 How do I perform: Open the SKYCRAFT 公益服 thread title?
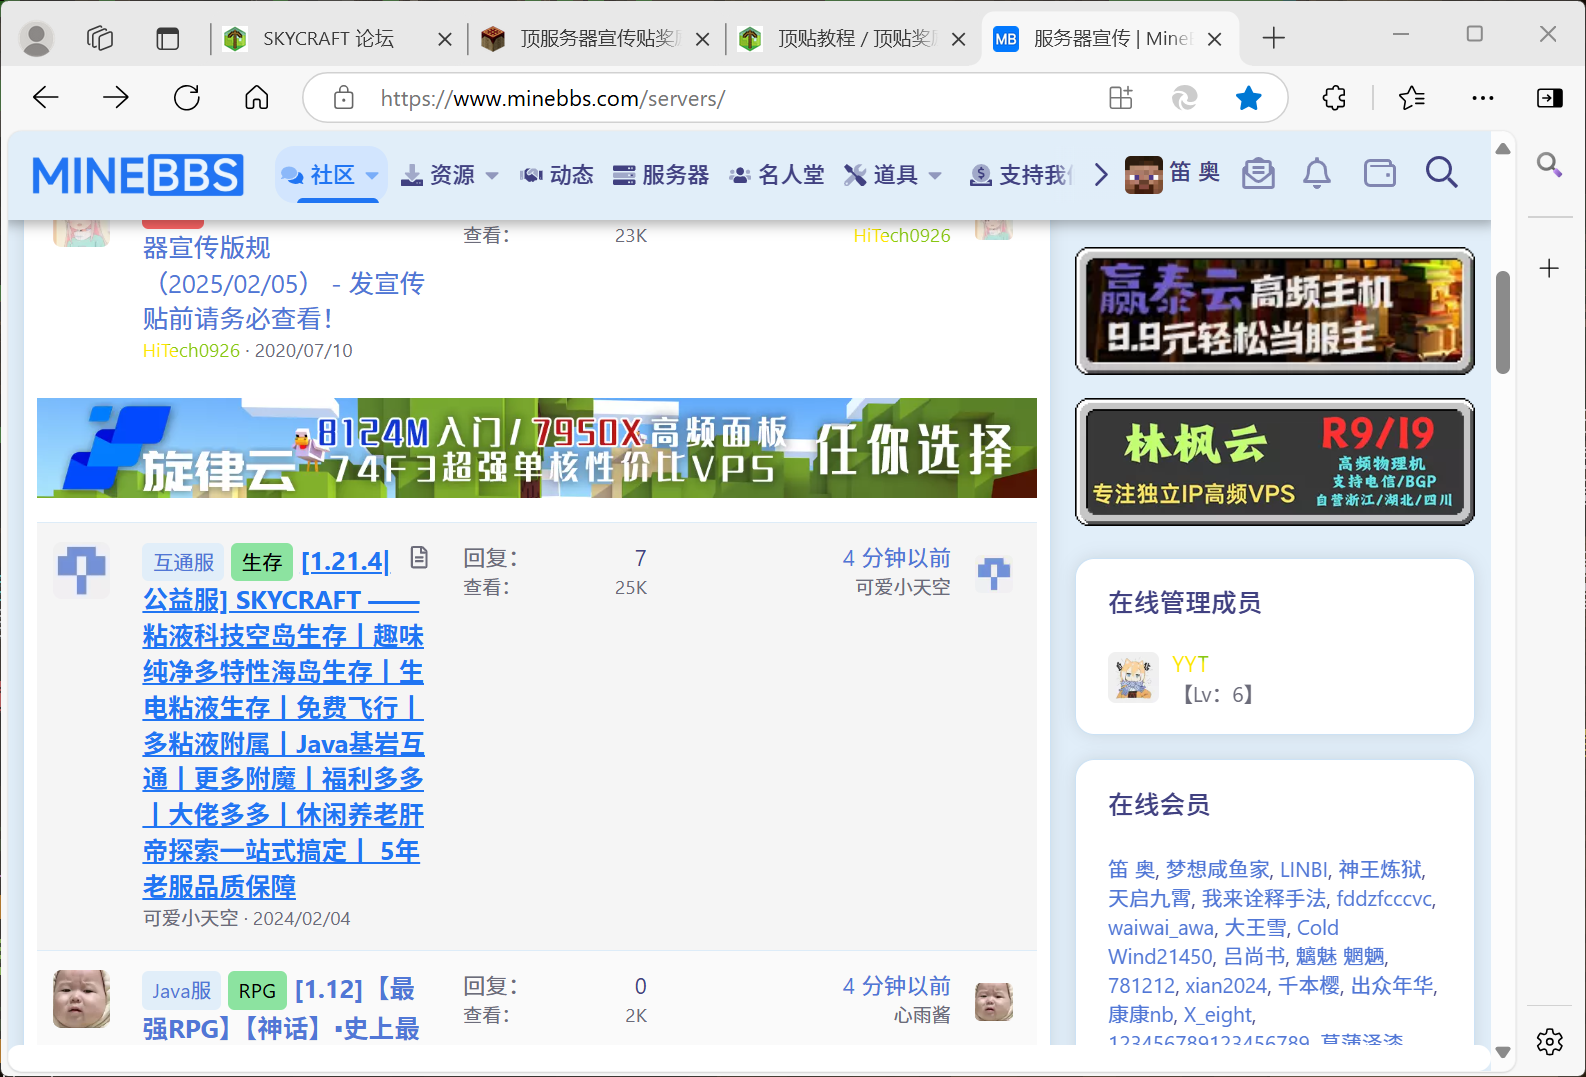pyautogui.click(x=284, y=724)
